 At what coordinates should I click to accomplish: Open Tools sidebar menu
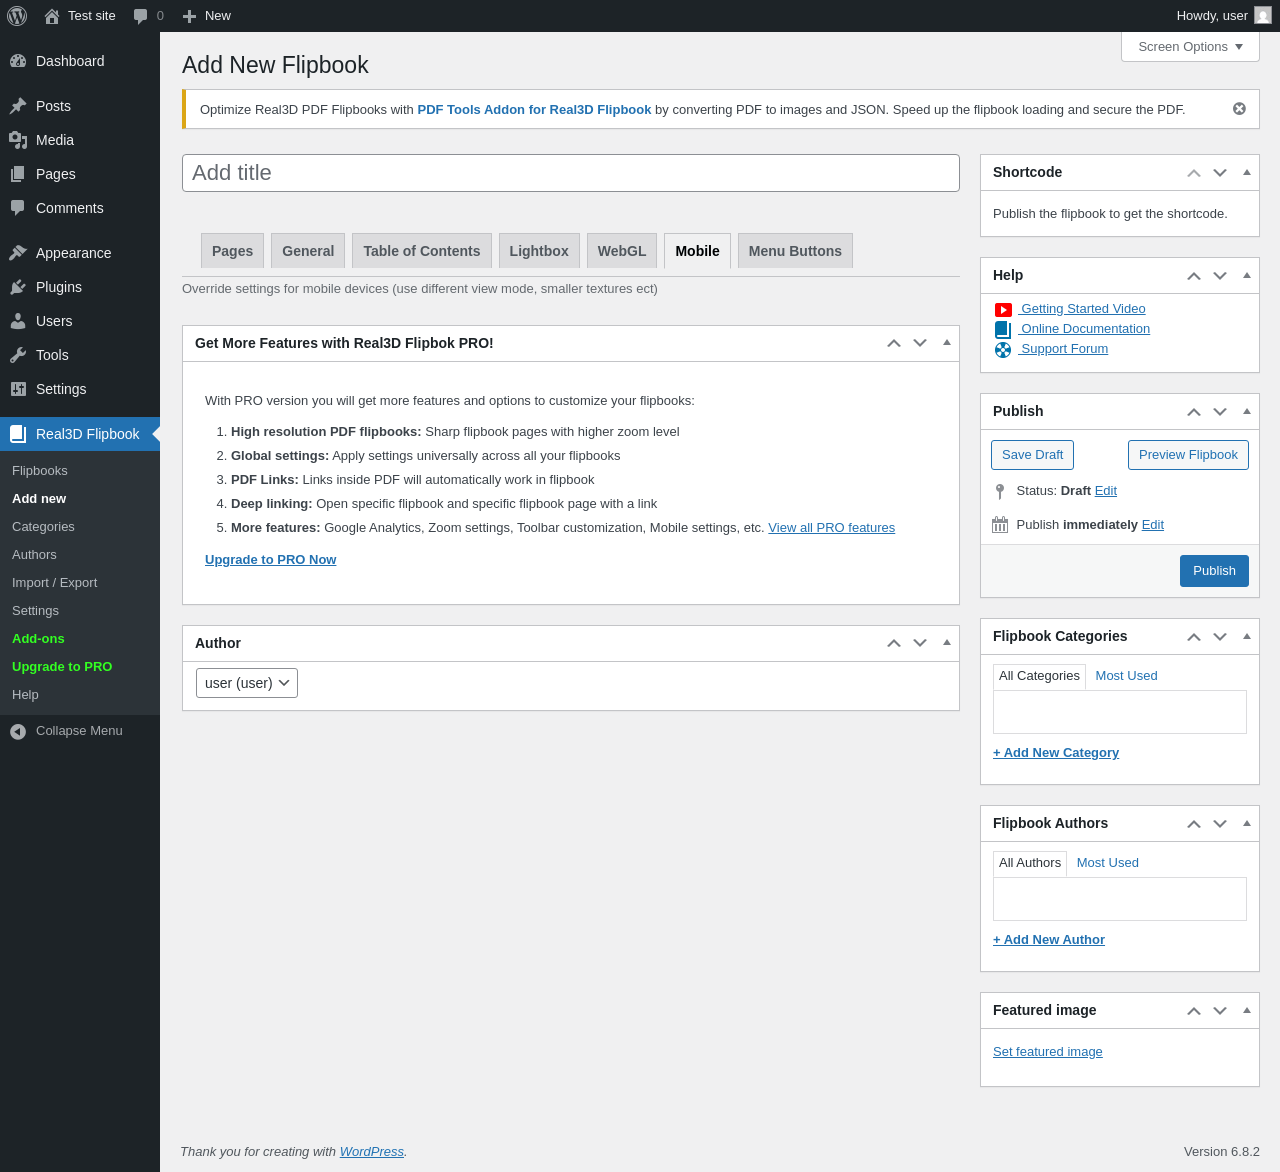(80, 355)
